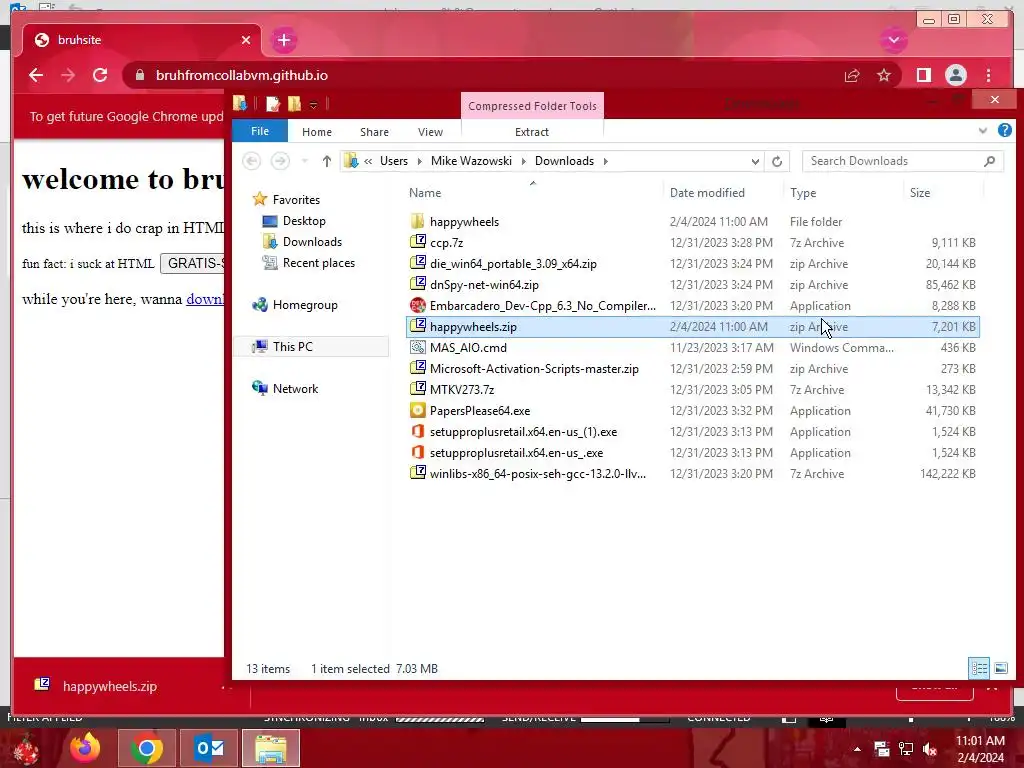The image size is (1024, 768).
Task: Open Customize Quick Access Toolbar dropdown
Action: (313, 104)
